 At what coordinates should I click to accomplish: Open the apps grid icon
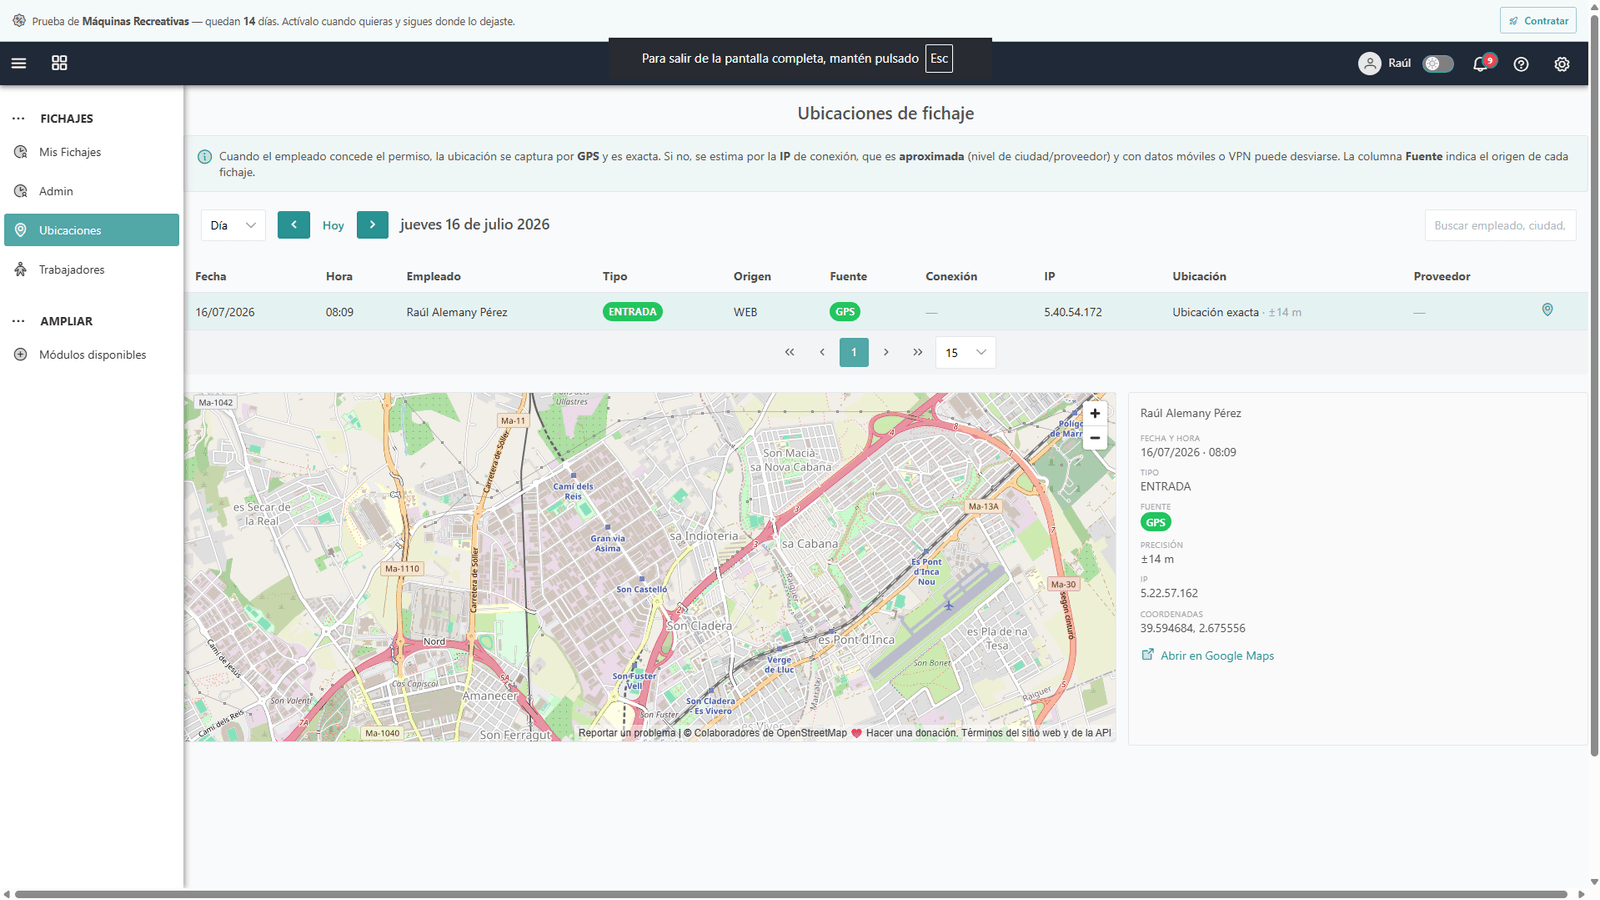(x=59, y=63)
